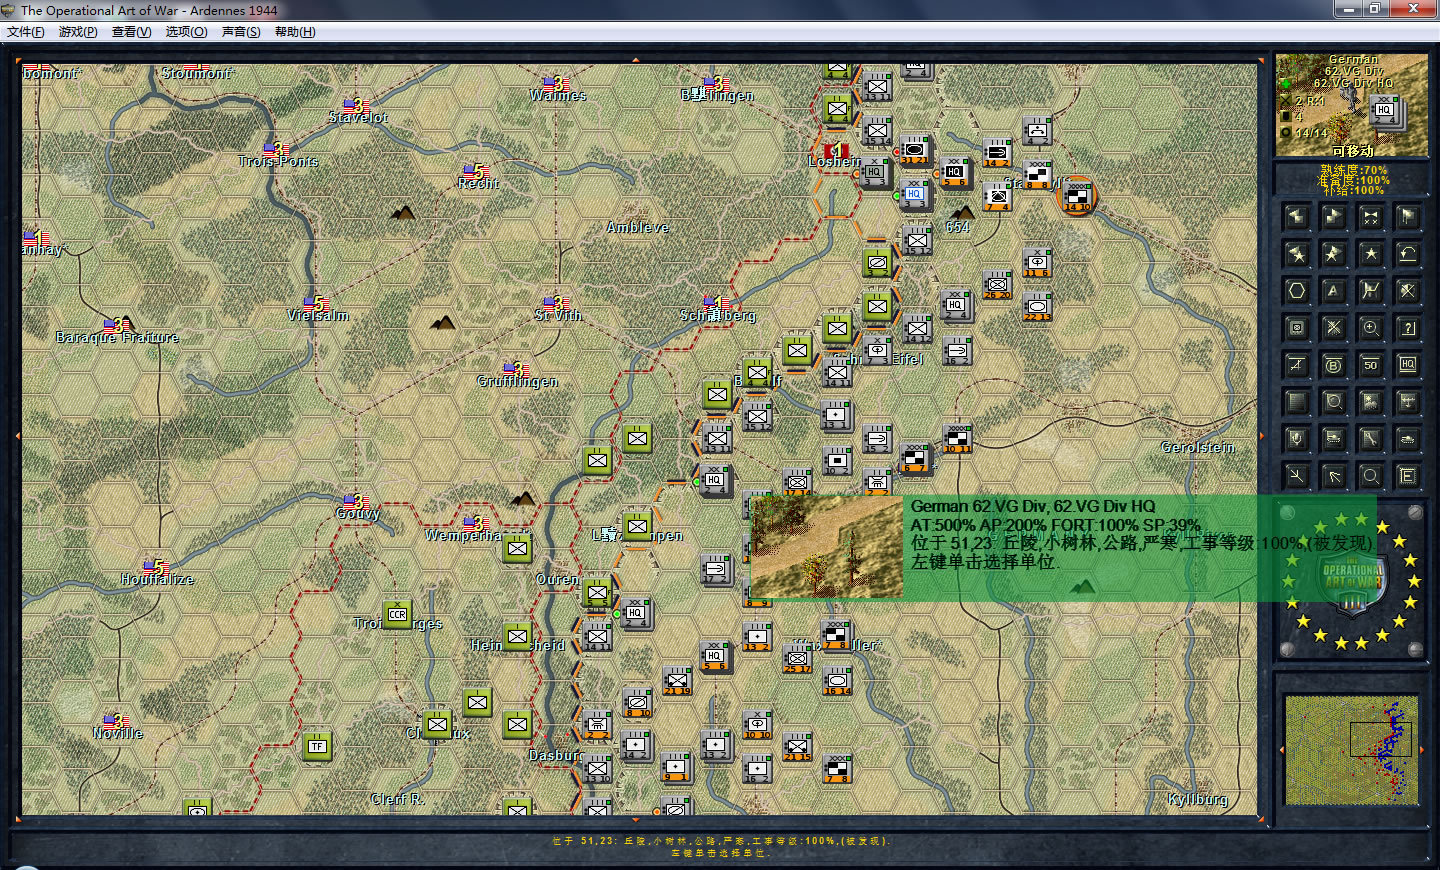Open the airplane air briefing button
The height and width of the screenshot is (870, 1440).
[x=1408, y=402]
